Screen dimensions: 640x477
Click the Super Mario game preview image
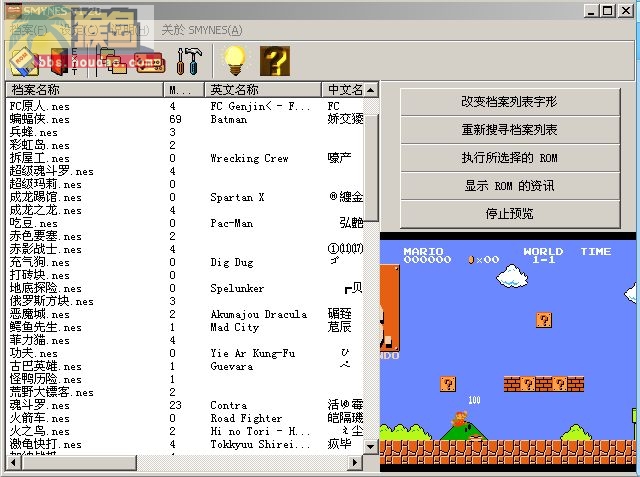pos(508,352)
